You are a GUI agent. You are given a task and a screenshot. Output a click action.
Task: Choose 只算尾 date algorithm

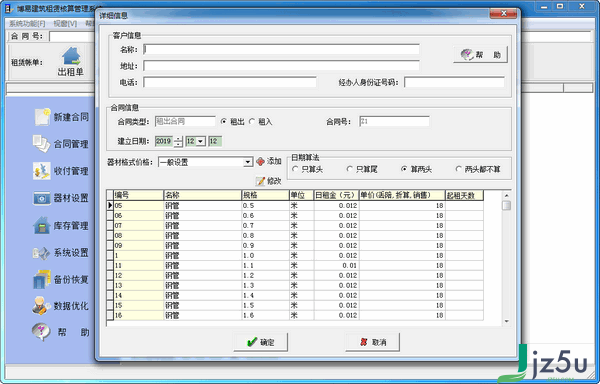(349, 169)
